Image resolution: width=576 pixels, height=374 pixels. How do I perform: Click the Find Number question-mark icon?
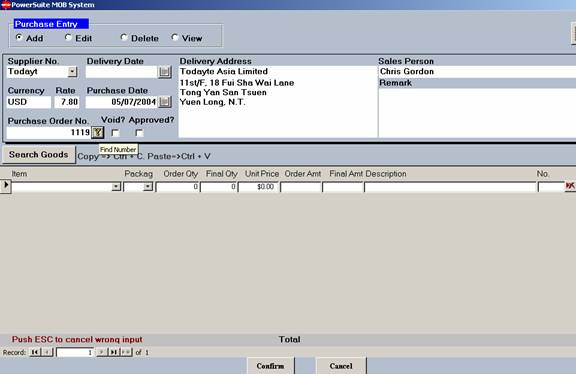(97, 132)
